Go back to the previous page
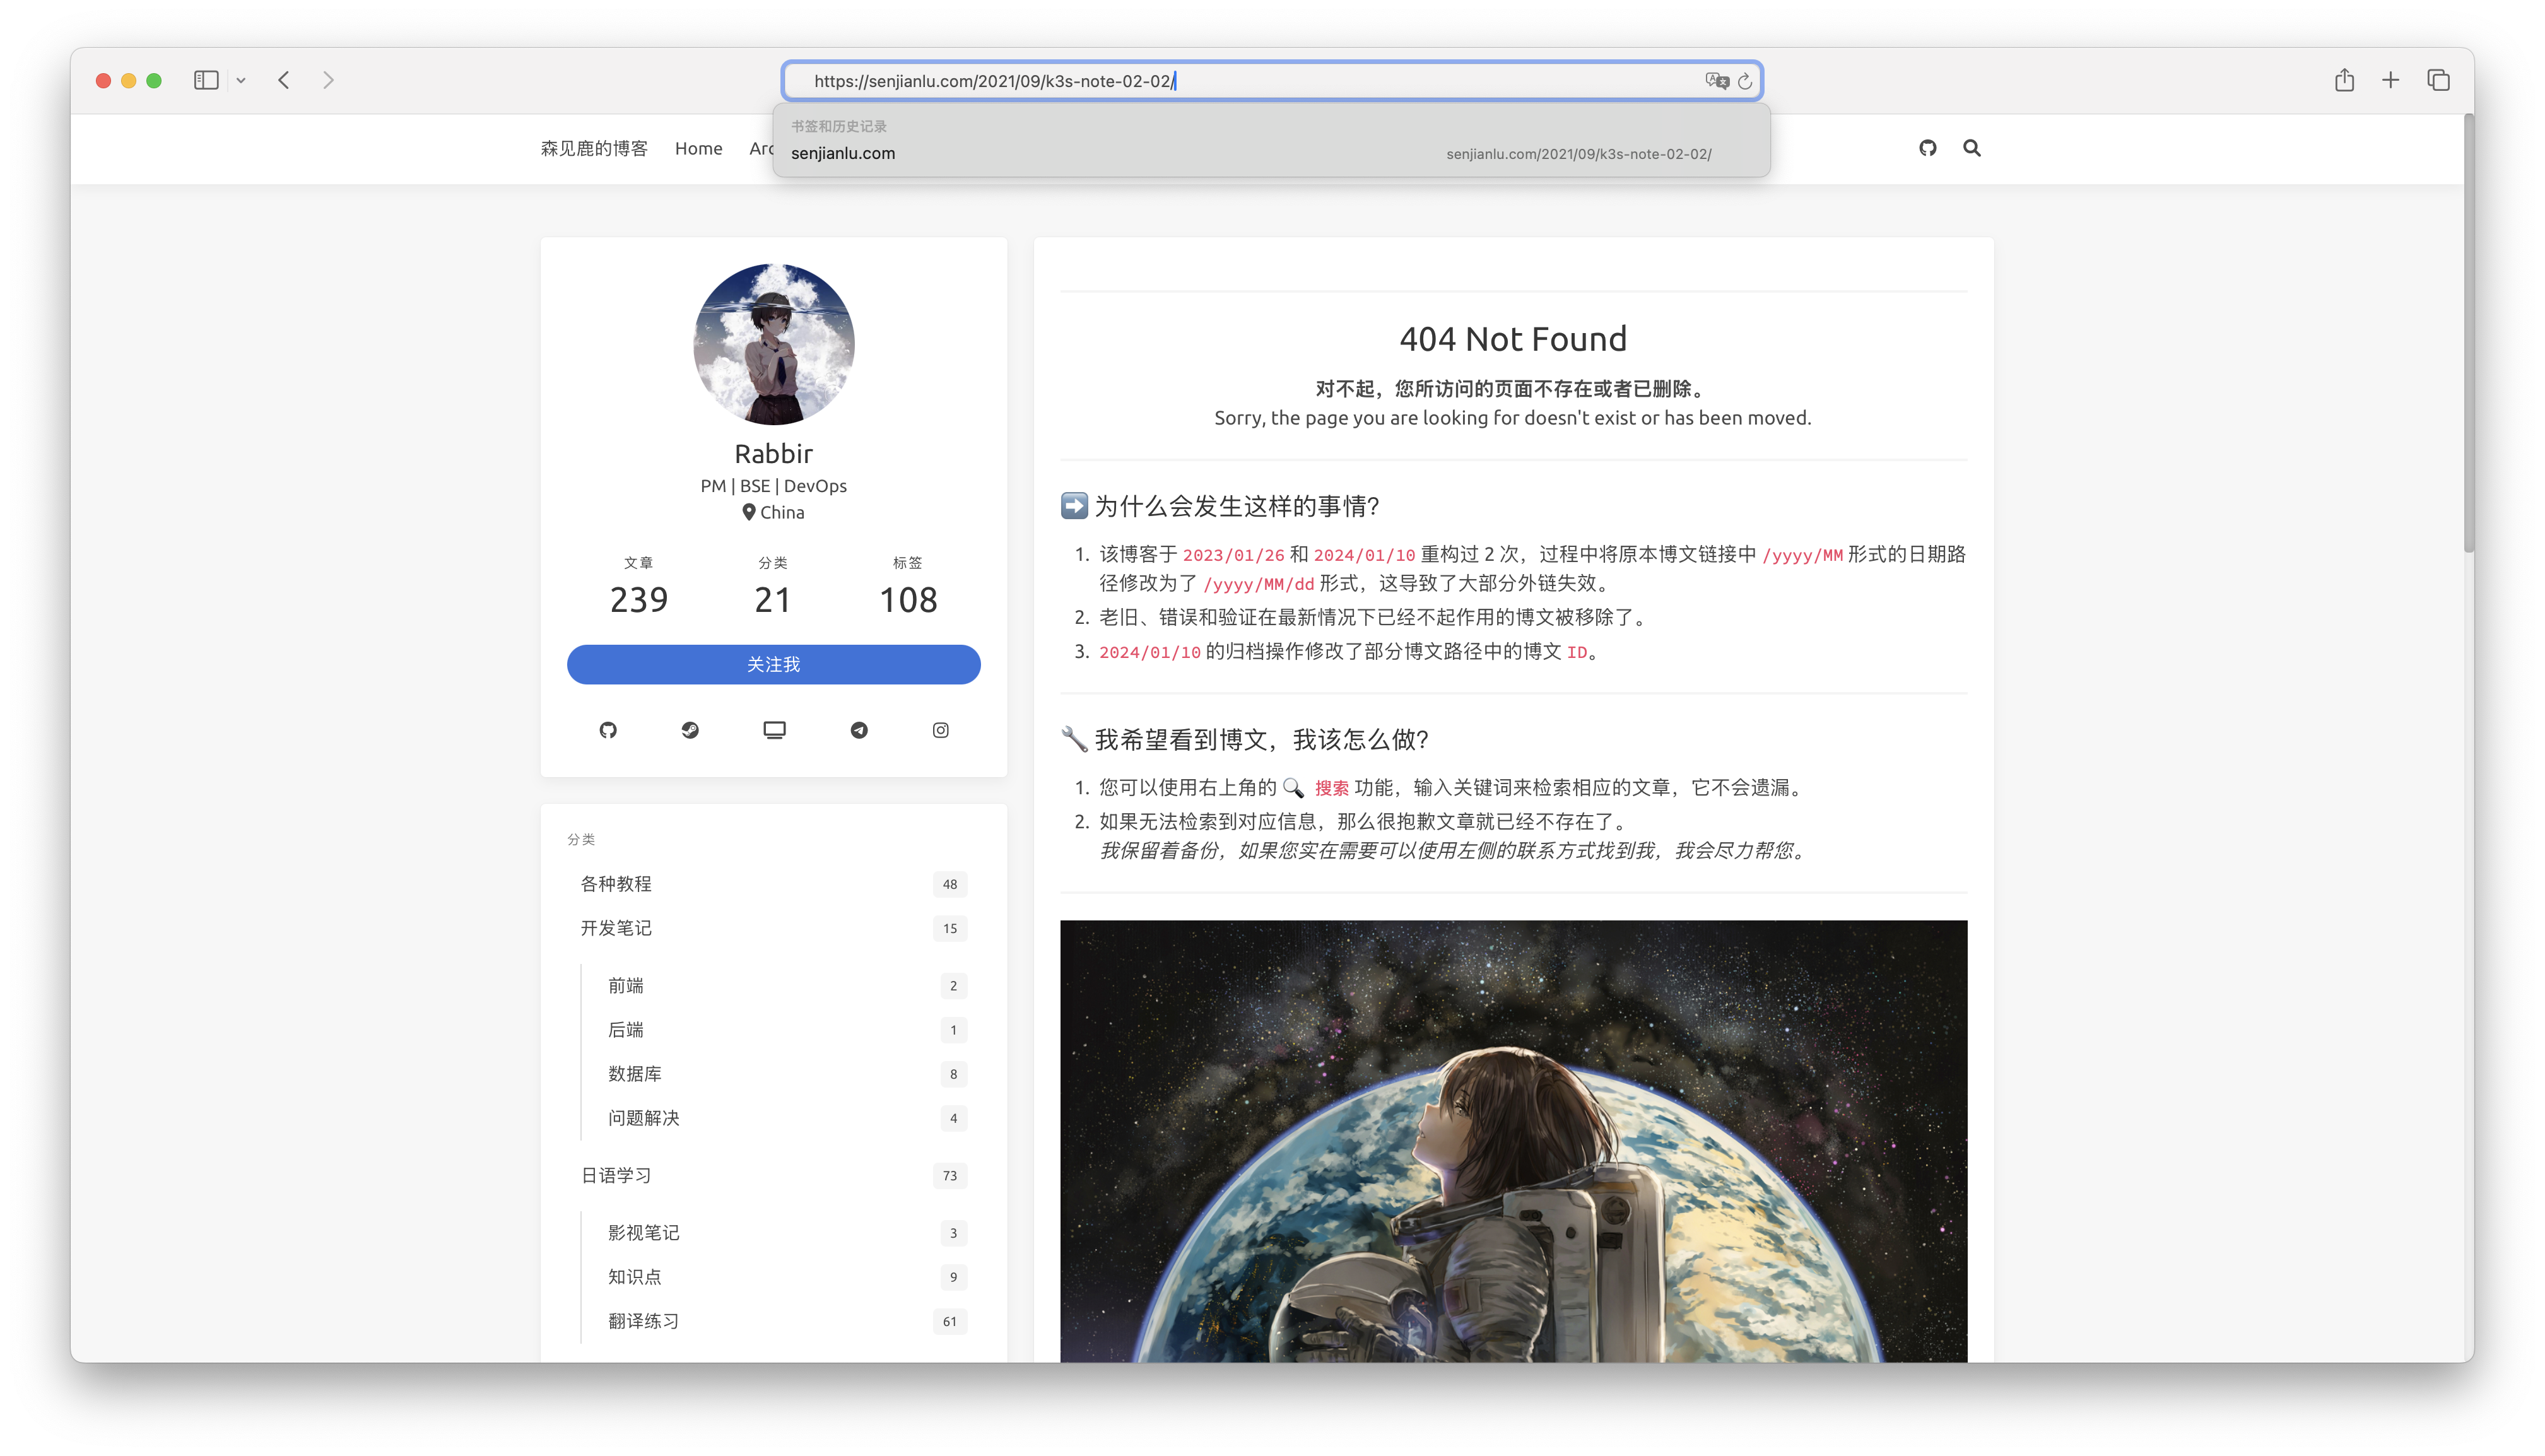 coord(284,80)
